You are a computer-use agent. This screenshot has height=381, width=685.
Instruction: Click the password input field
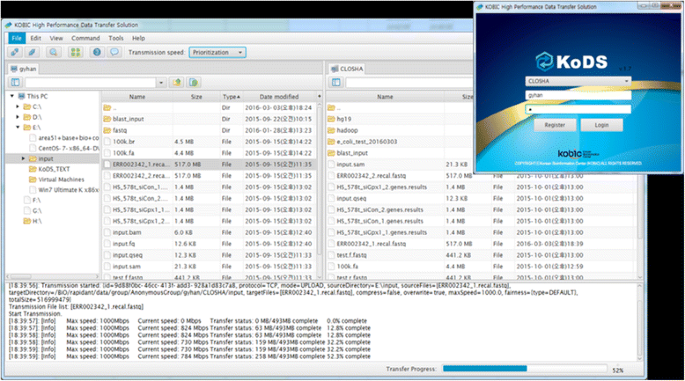(578, 109)
